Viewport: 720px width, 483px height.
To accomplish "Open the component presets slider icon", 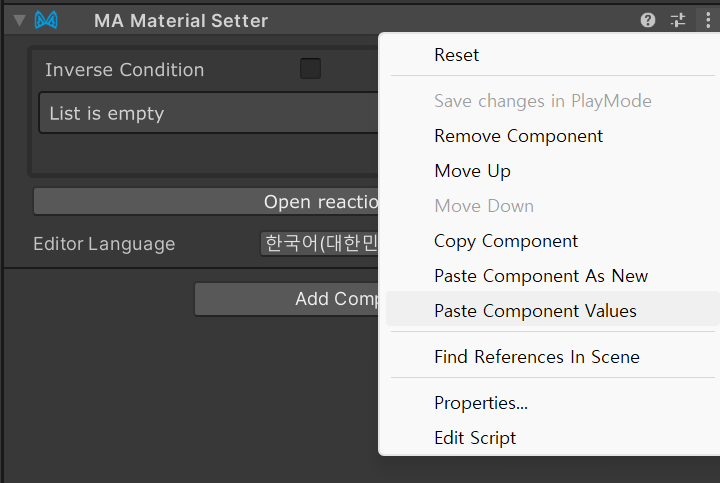I will click(678, 20).
